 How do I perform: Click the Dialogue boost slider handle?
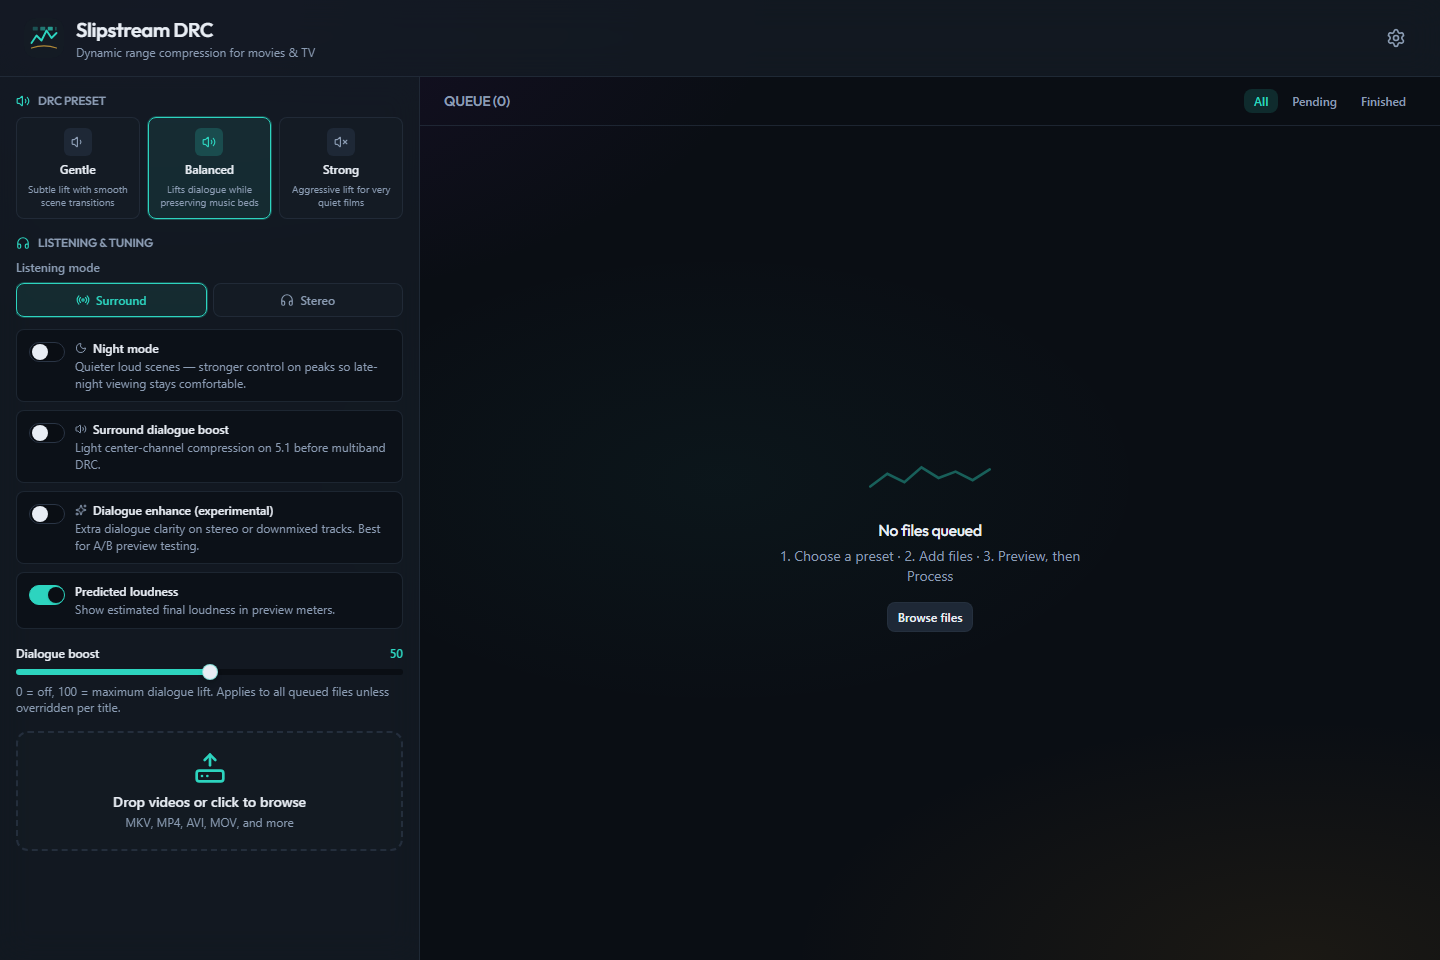[x=210, y=672]
